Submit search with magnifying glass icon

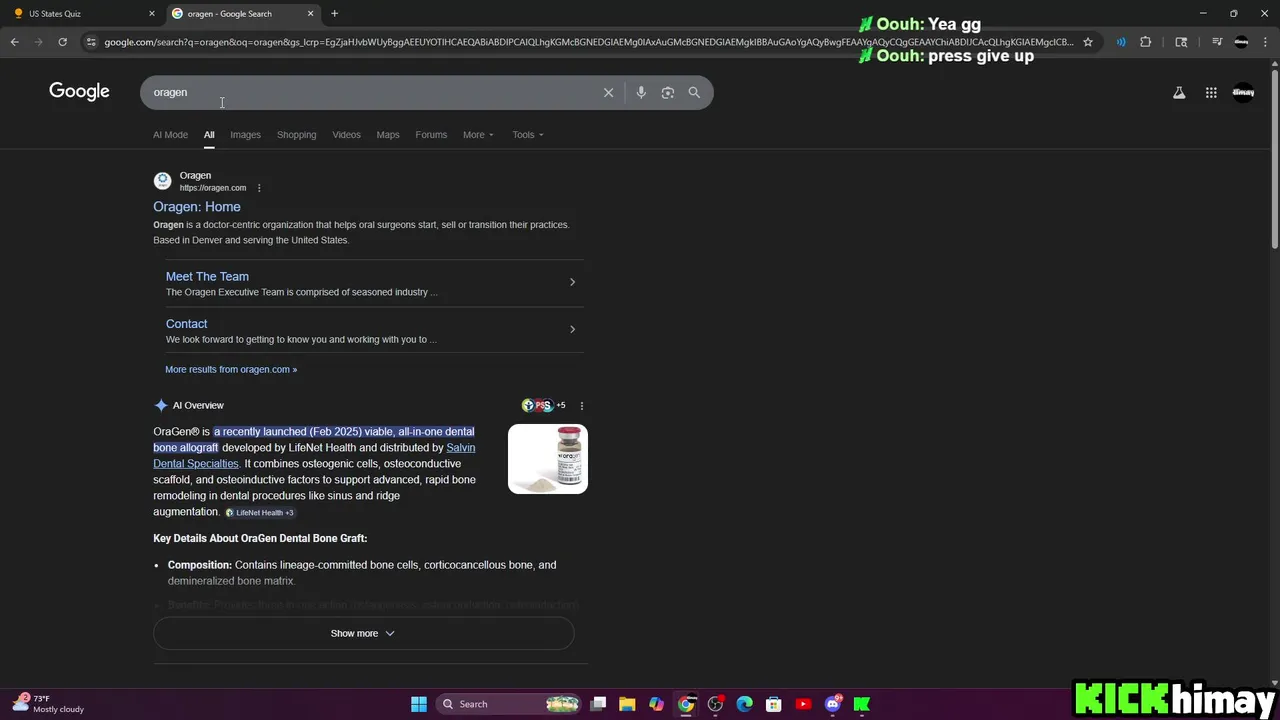click(694, 92)
